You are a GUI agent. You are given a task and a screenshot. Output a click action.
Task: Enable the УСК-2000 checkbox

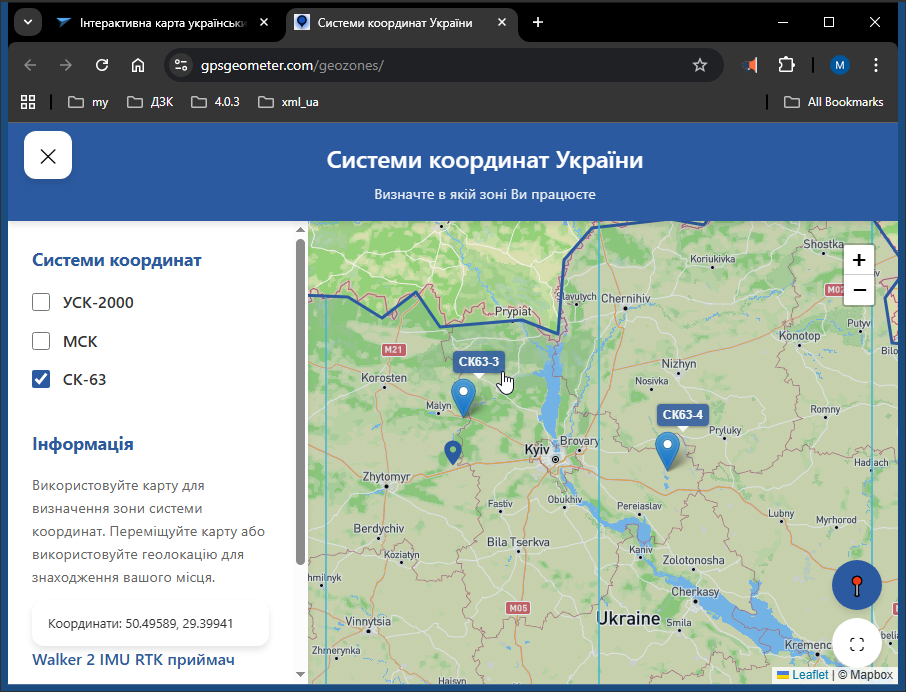point(40,301)
